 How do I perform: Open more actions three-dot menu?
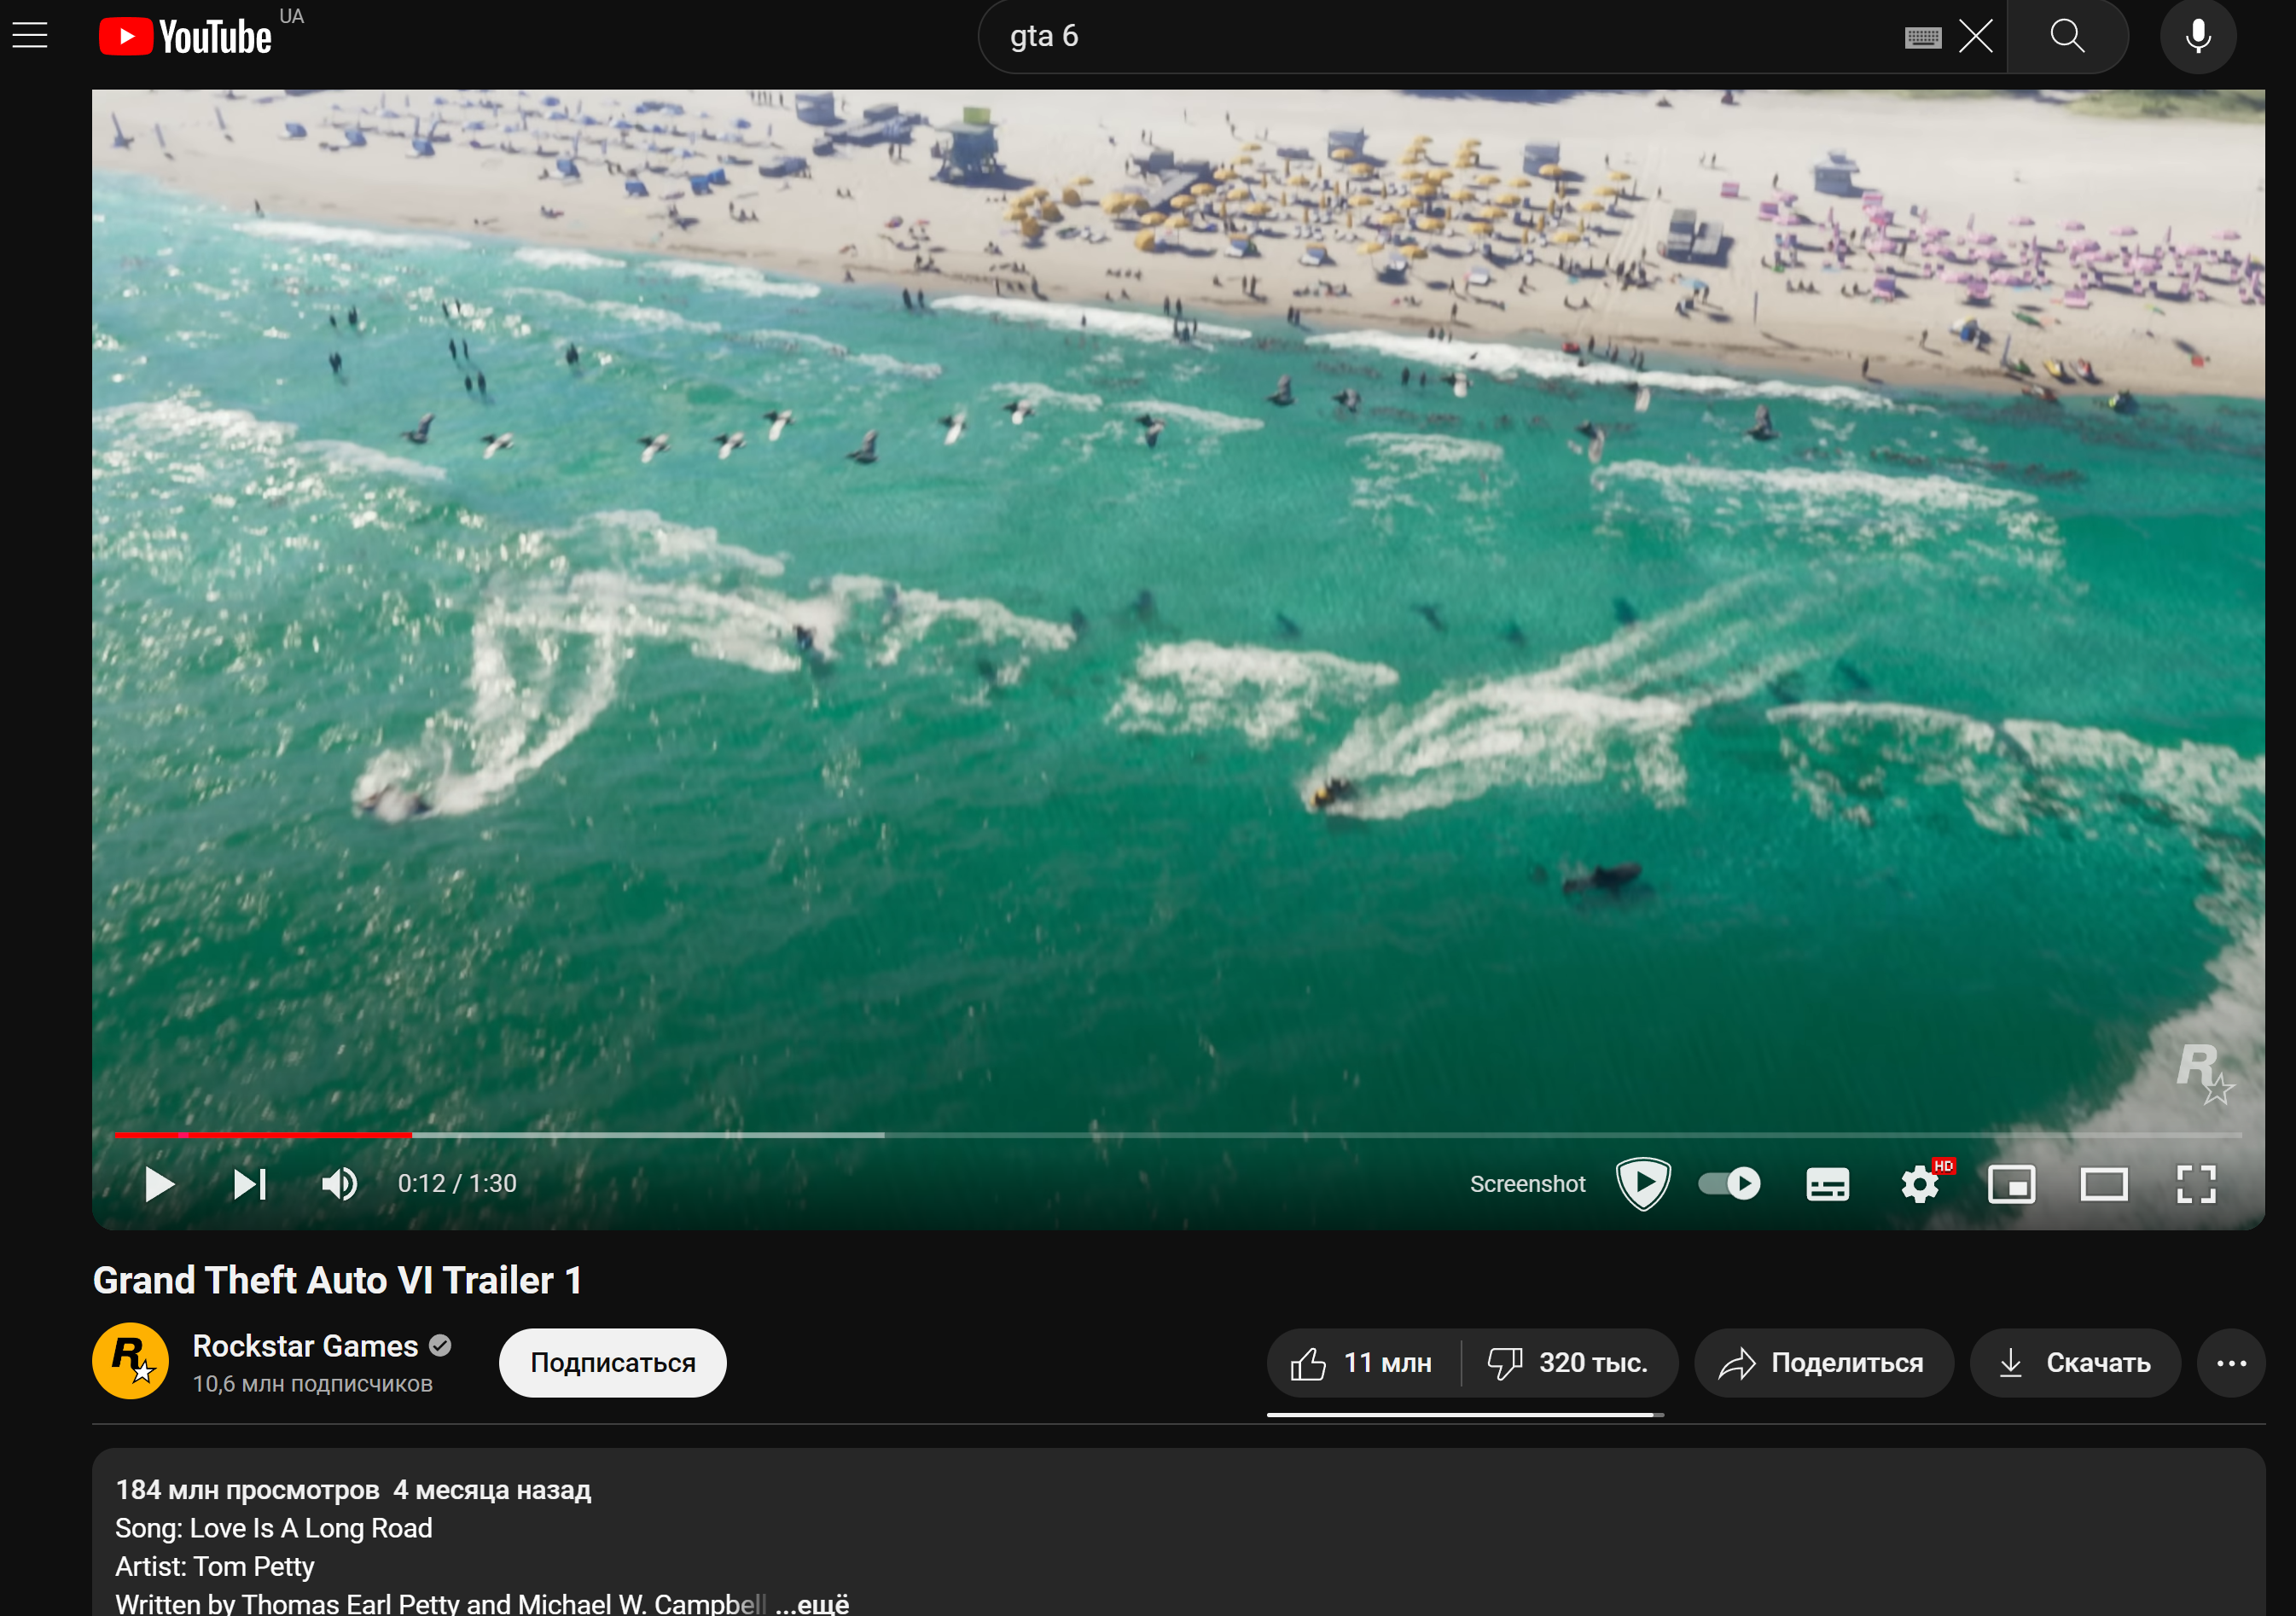(2230, 1362)
